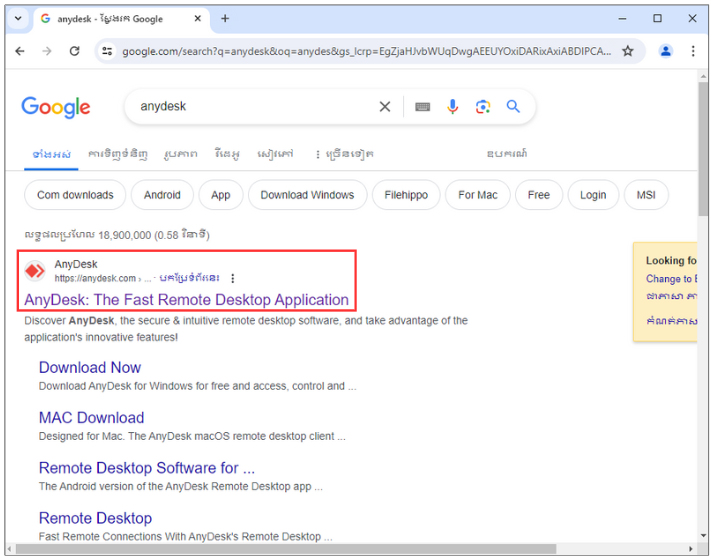
Task: Open the Download Now sitelink
Action: [90, 367]
